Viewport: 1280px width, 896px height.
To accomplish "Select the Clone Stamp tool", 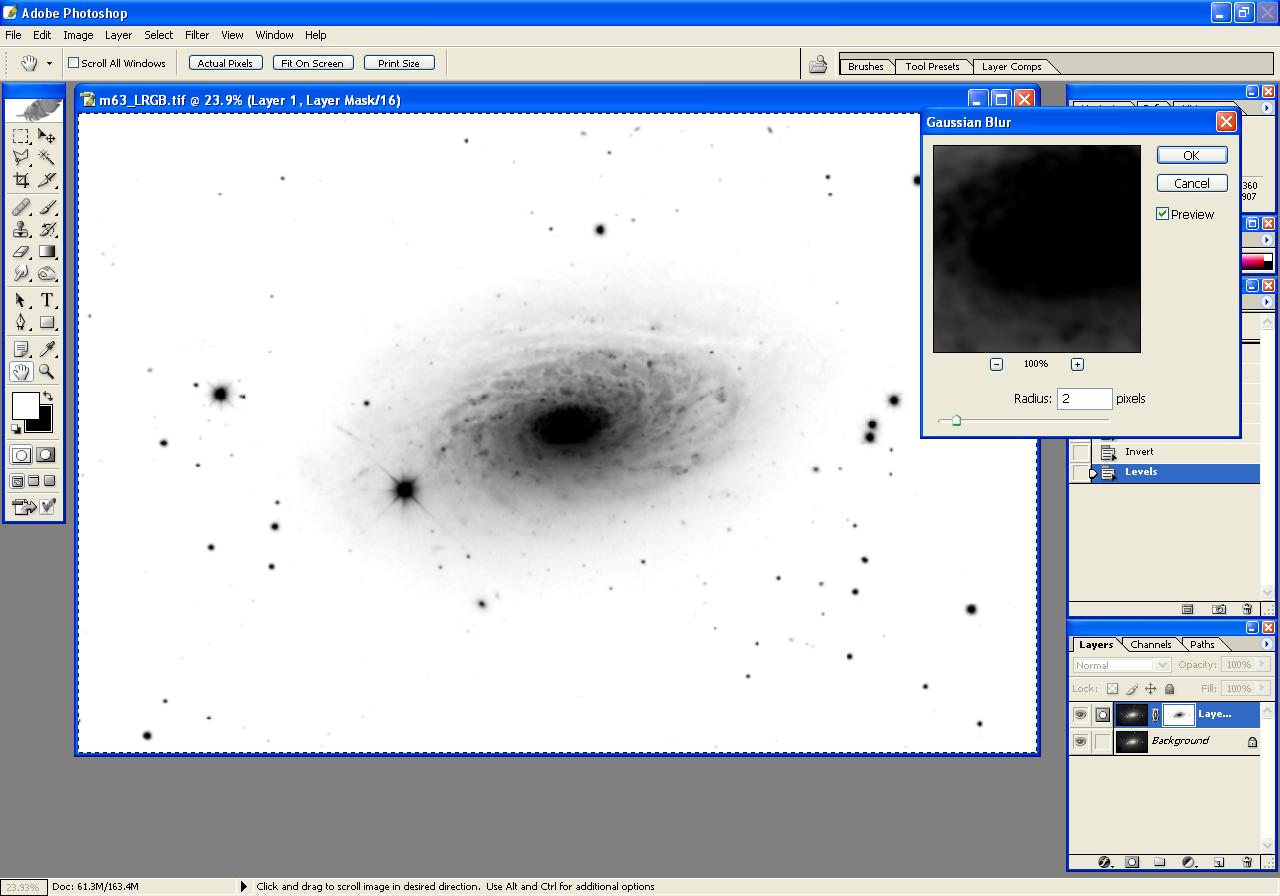I will 21,229.
